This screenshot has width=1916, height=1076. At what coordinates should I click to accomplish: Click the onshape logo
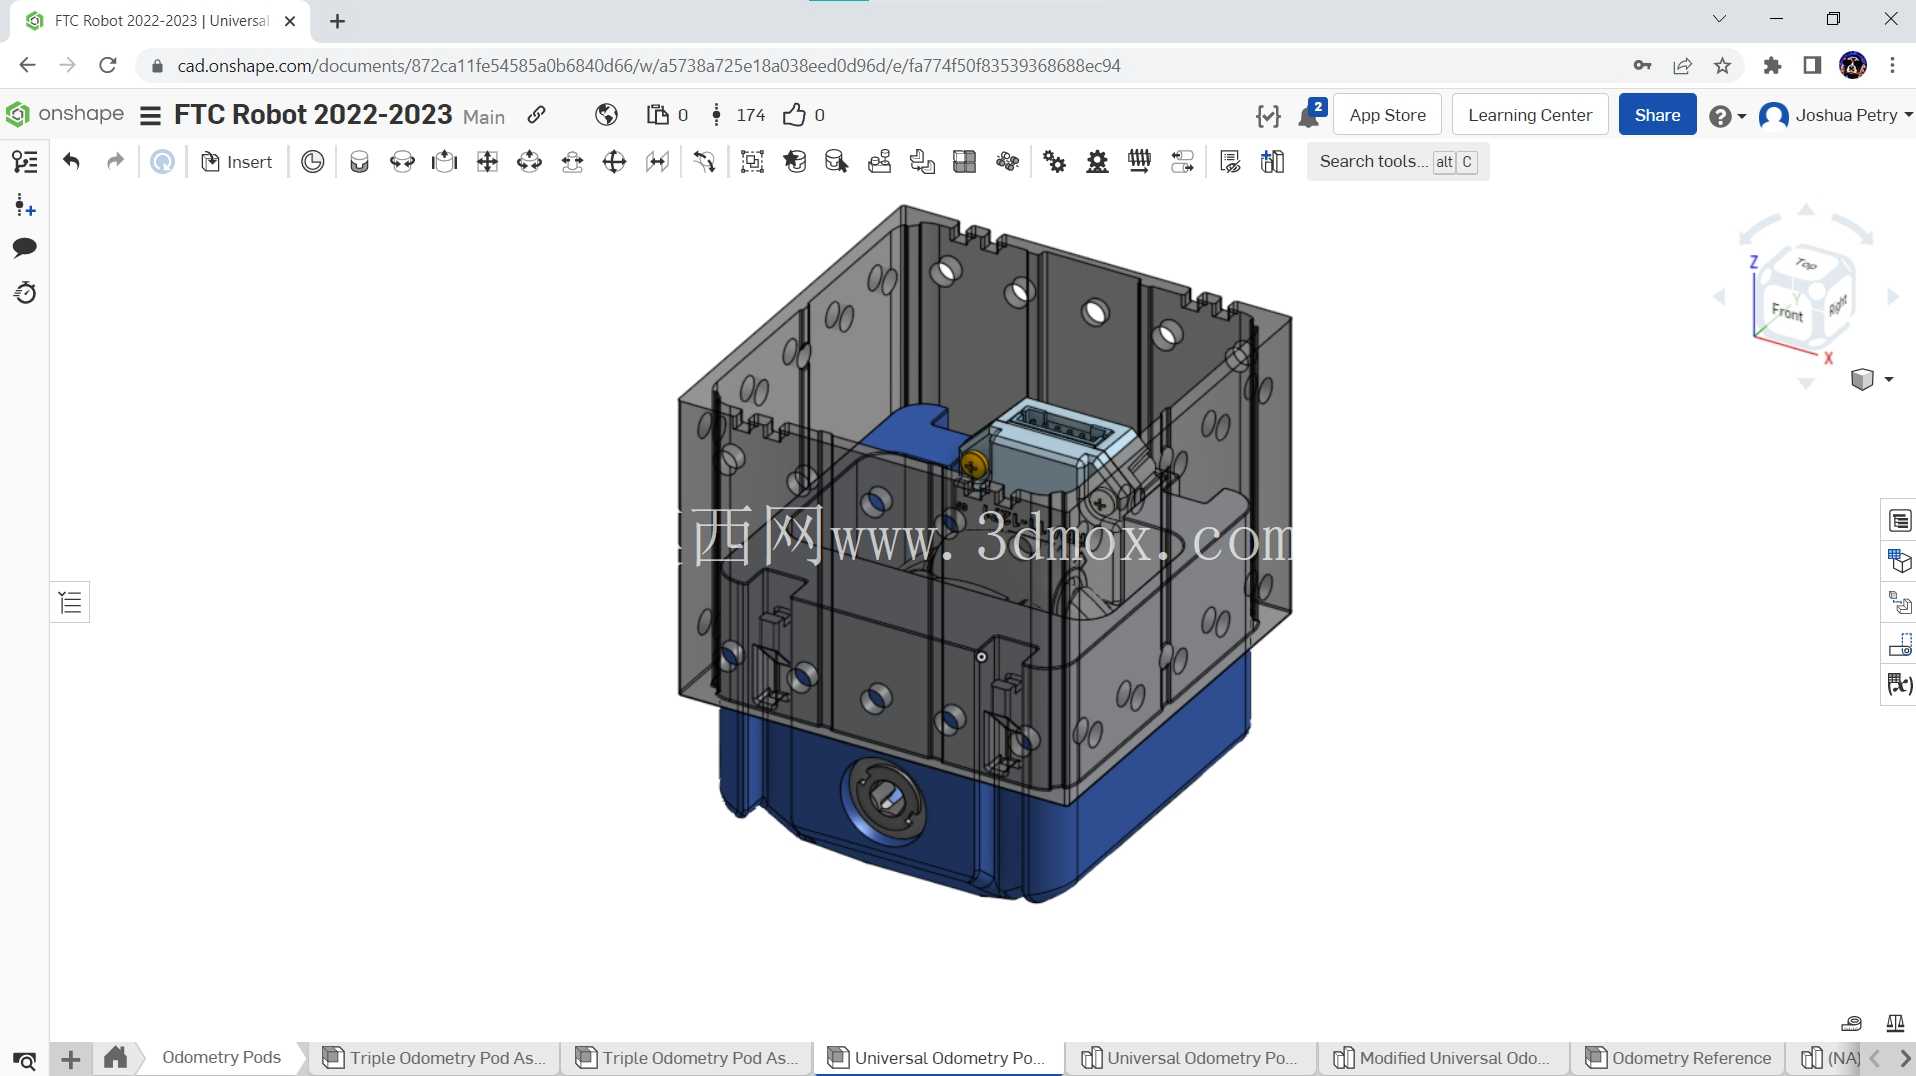tap(65, 114)
